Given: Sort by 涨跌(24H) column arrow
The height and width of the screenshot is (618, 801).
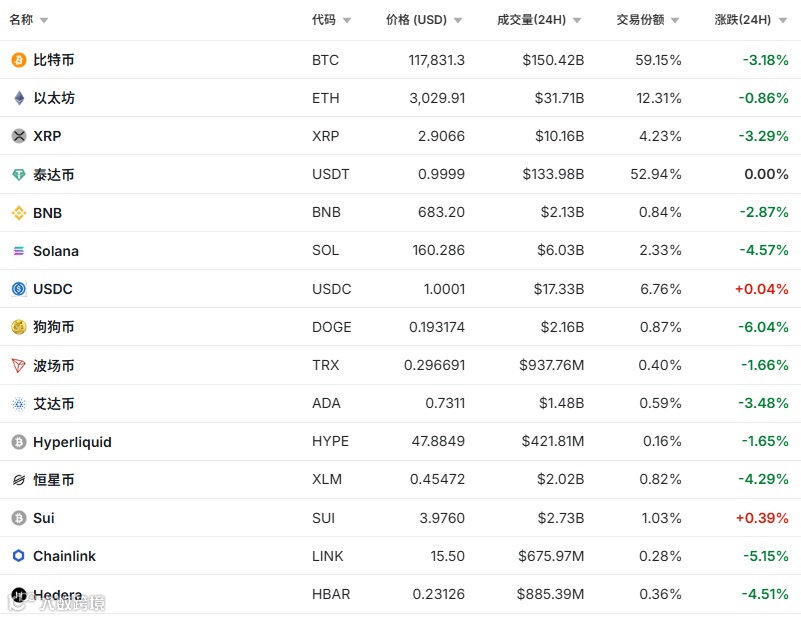Looking at the screenshot, I should [x=782, y=20].
